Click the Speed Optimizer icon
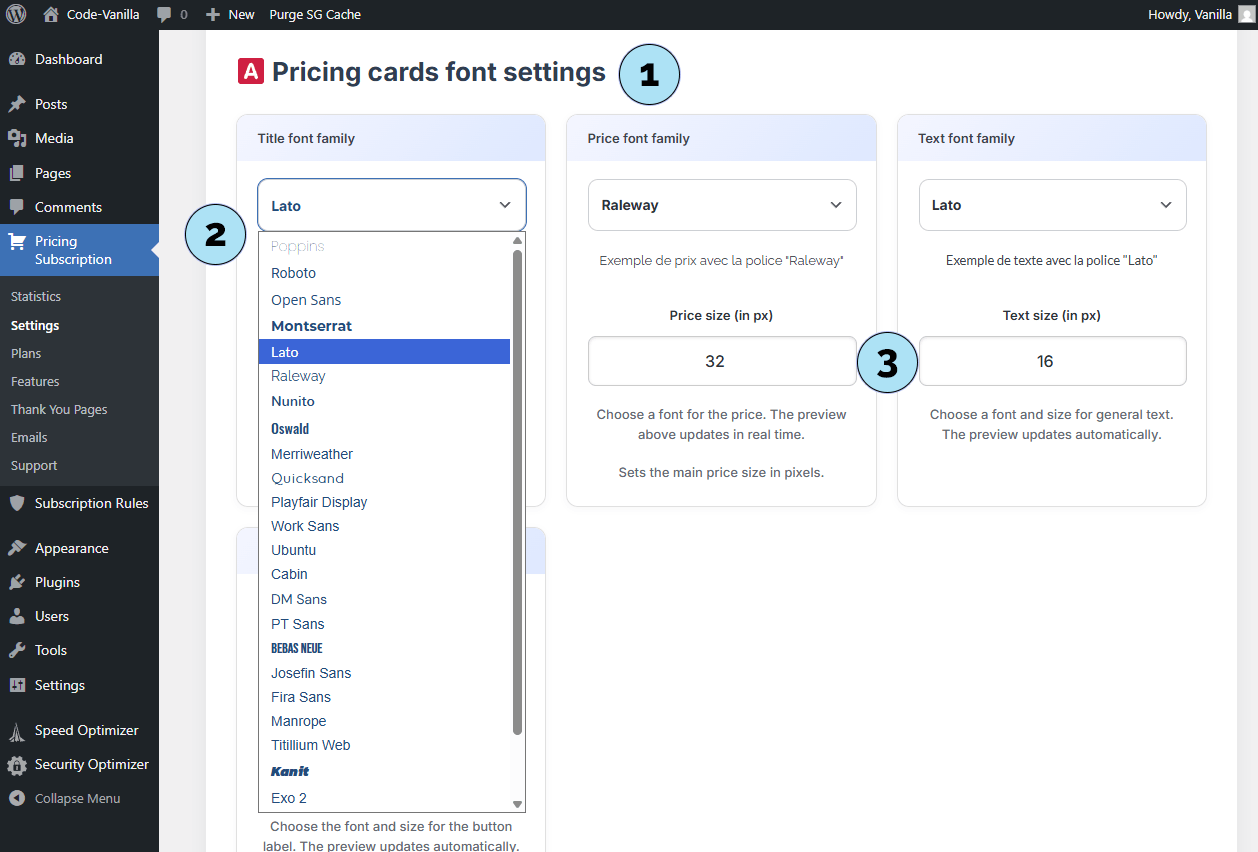This screenshot has width=1258, height=852. point(17,731)
